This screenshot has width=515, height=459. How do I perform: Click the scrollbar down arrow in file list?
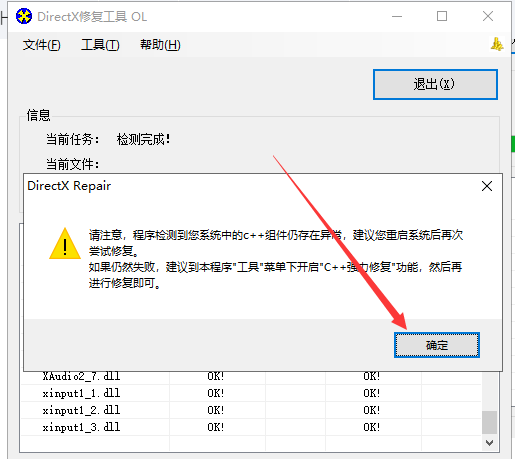coord(489,443)
